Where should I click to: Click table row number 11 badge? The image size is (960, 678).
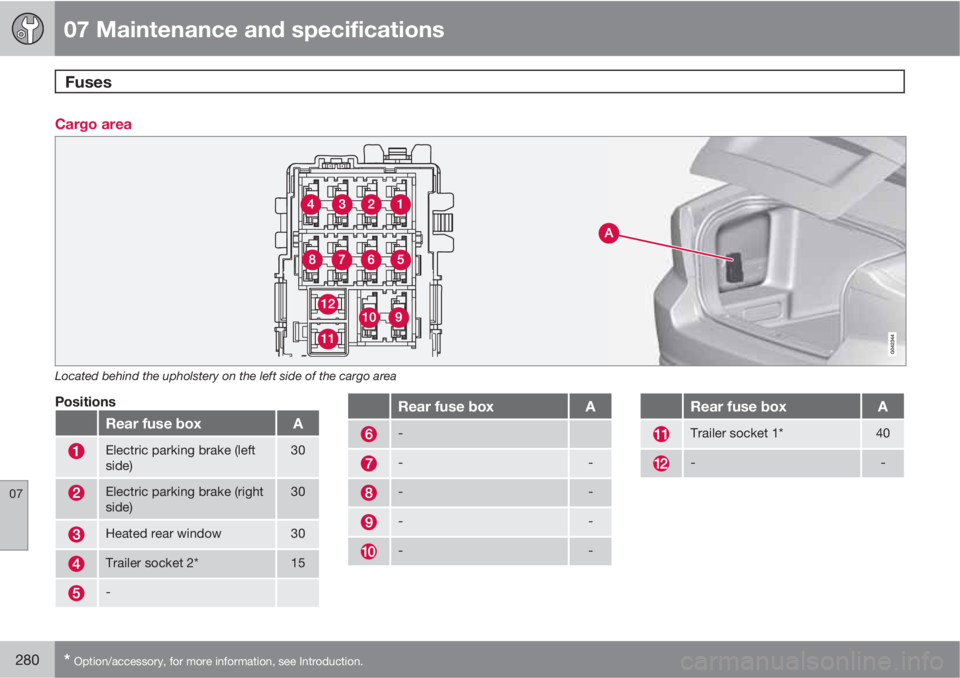[x=661, y=434]
